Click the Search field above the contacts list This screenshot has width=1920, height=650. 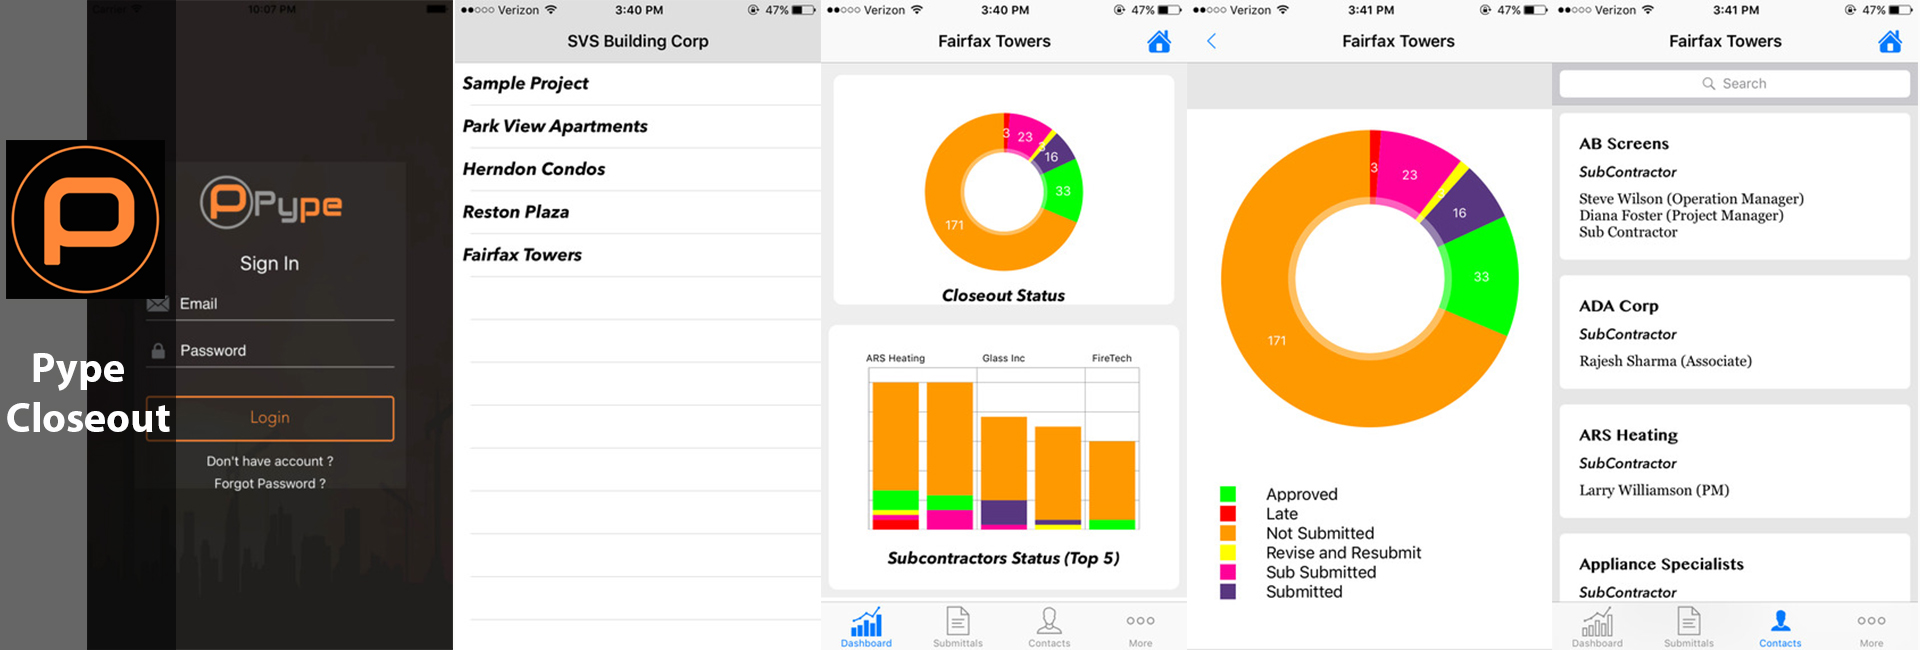point(1735,84)
